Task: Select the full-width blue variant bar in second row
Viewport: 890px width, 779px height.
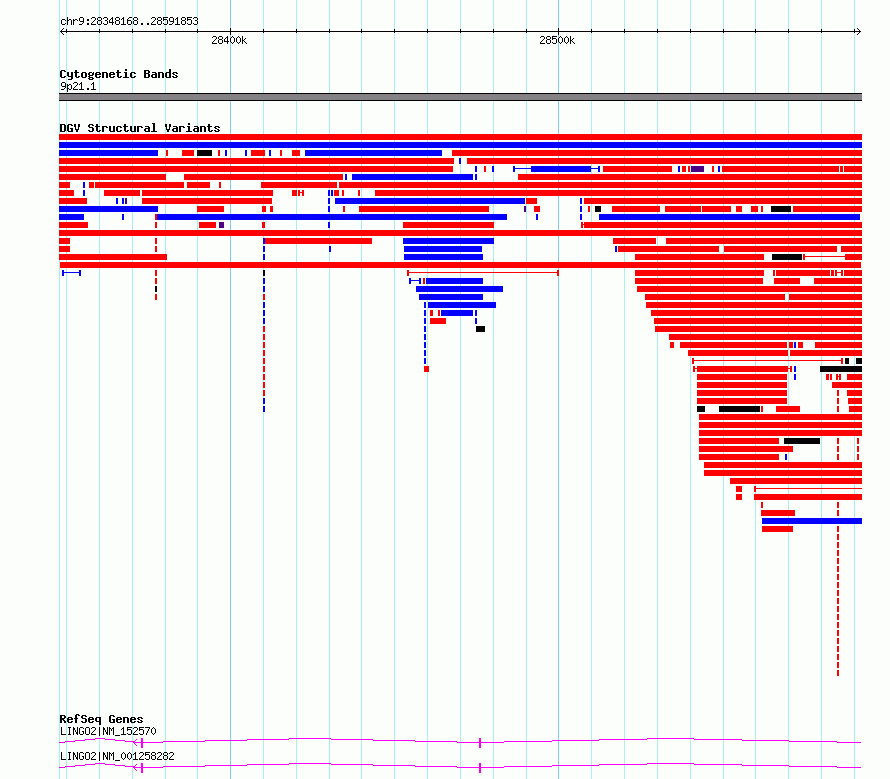Action: (x=460, y=145)
